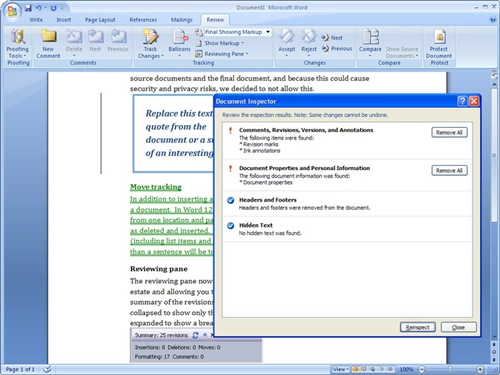Click the scroll-down arrow of the document

(x=494, y=337)
